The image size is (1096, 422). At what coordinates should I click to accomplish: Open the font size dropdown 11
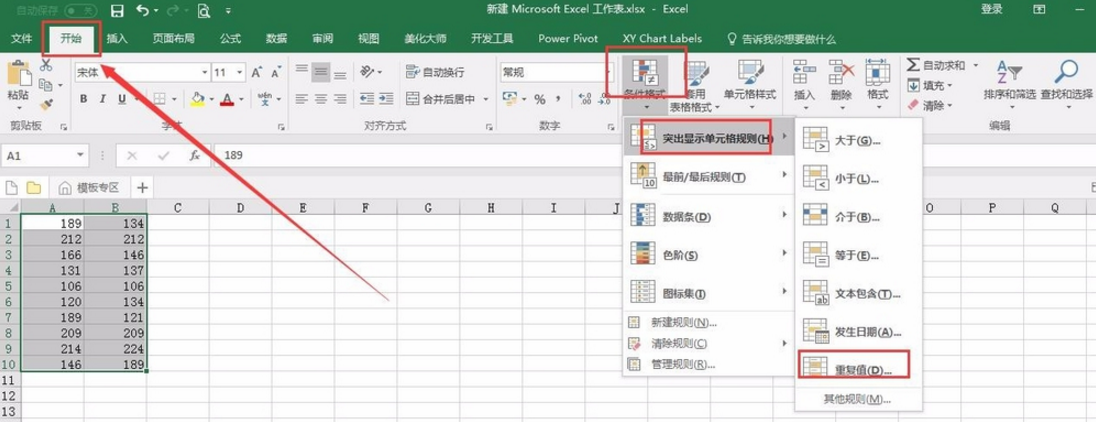[x=240, y=72]
